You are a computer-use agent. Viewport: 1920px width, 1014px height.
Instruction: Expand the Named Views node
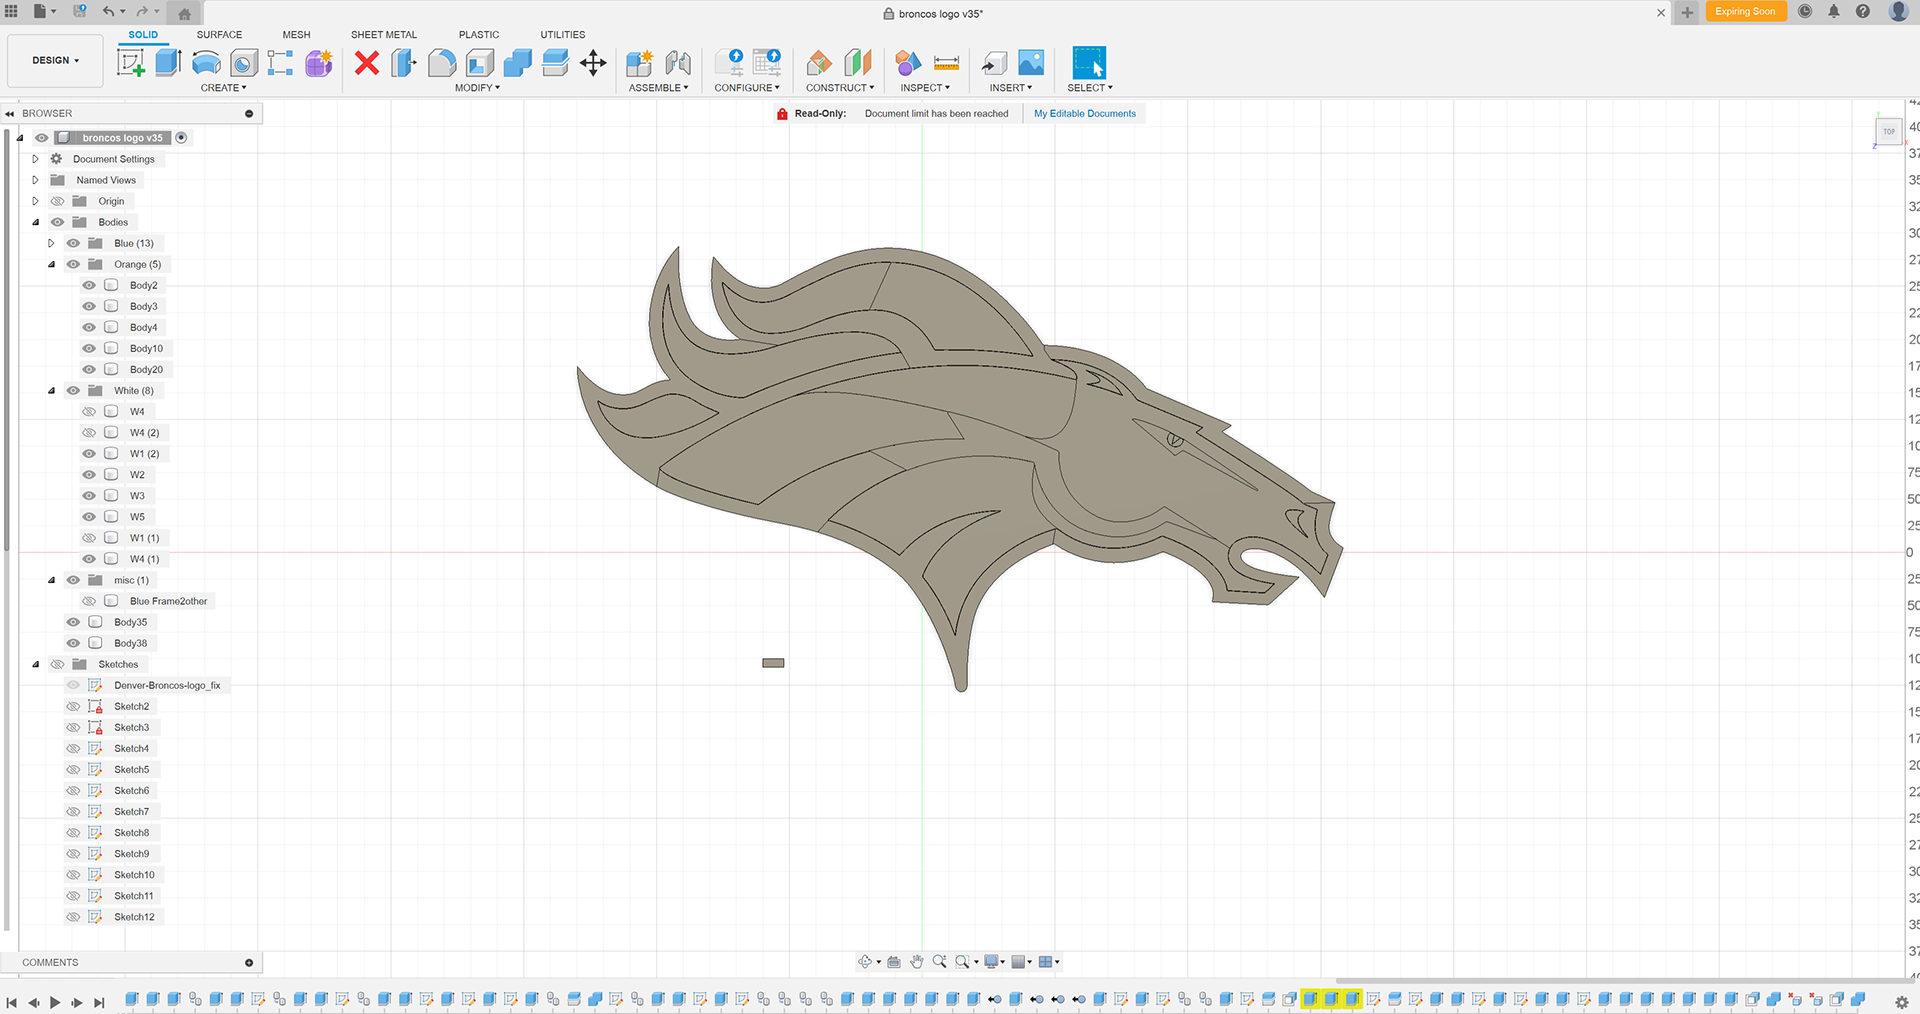(35, 180)
